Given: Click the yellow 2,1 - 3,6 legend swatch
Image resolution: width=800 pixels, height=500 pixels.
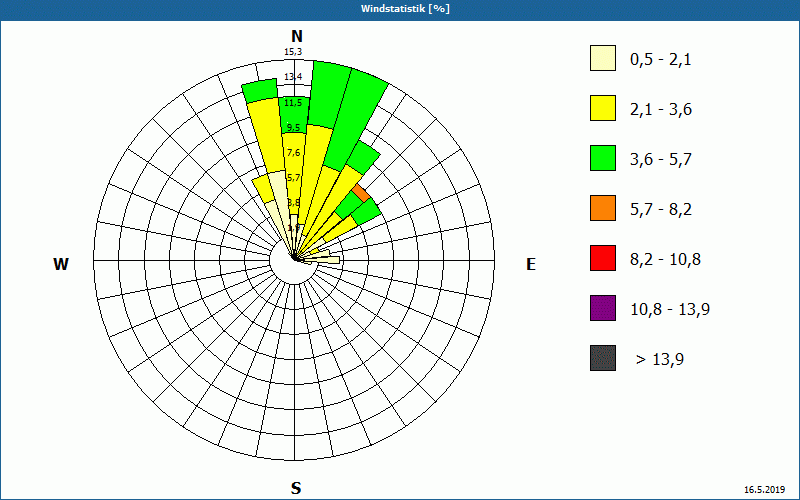Looking at the screenshot, I should click(603, 108).
